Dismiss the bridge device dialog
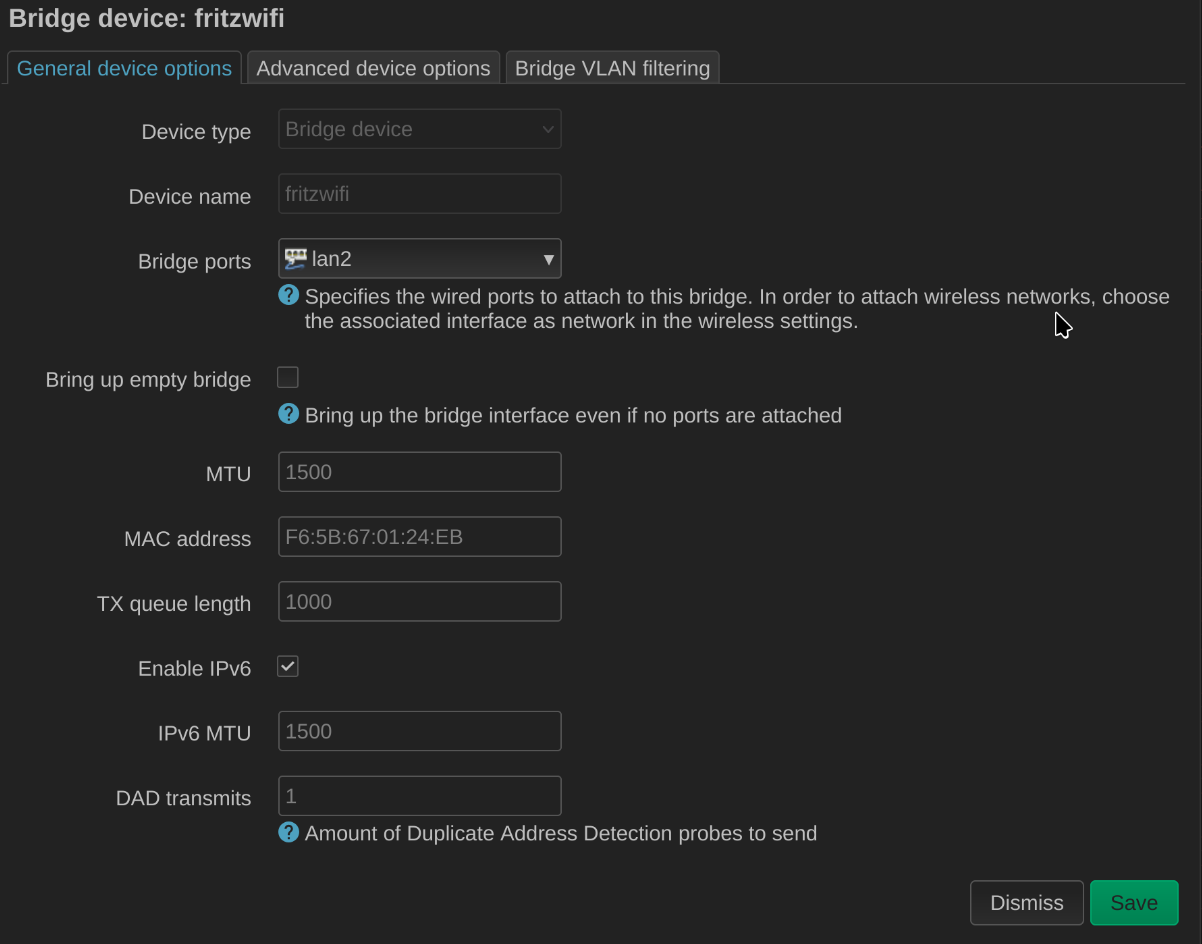The image size is (1202, 944). pyautogui.click(x=1026, y=902)
